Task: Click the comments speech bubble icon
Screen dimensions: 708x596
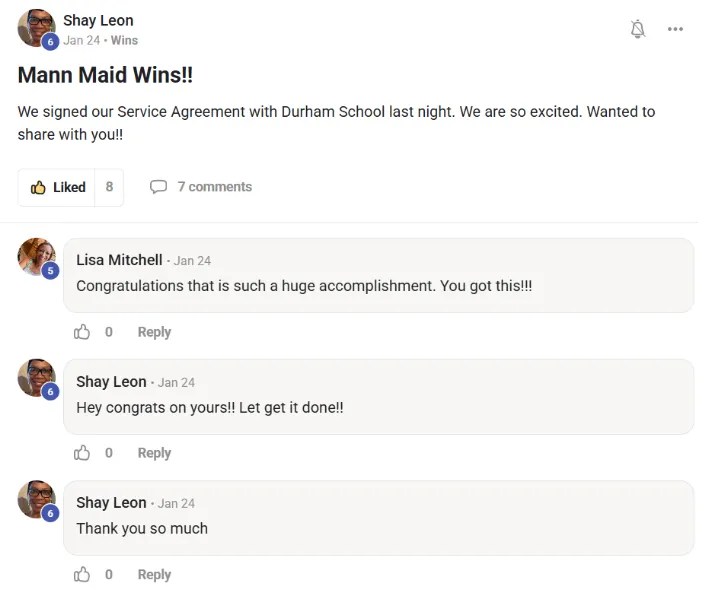Action: click(x=158, y=187)
